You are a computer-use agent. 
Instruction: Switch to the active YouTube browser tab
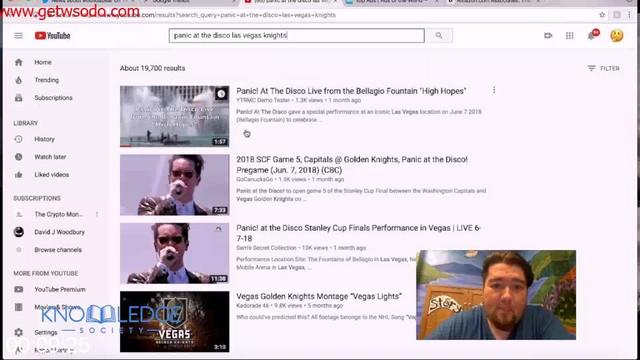291,2
